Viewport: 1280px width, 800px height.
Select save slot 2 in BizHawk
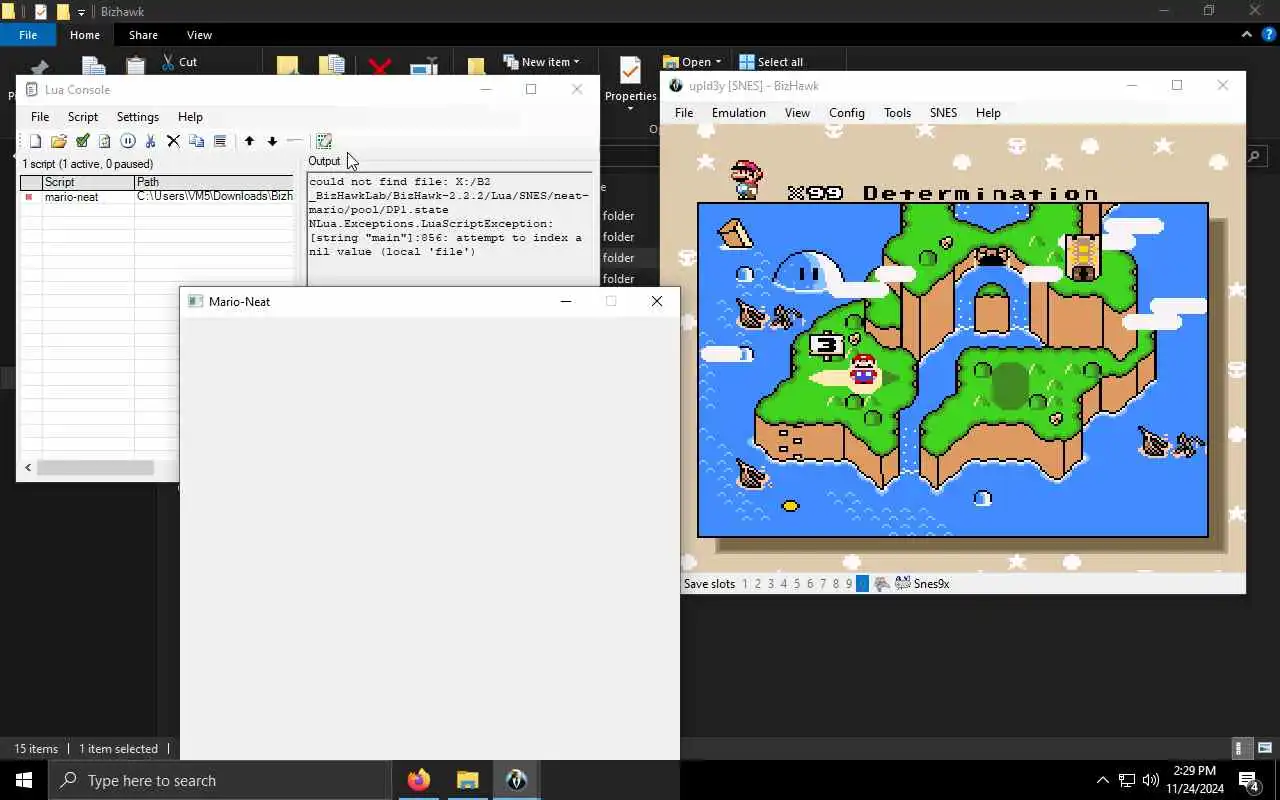(757, 584)
